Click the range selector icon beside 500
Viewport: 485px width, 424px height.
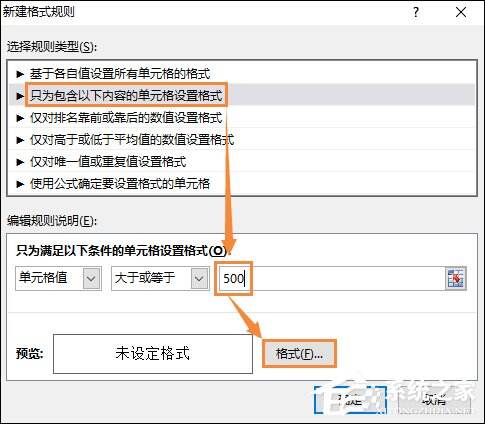tap(456, 278)
